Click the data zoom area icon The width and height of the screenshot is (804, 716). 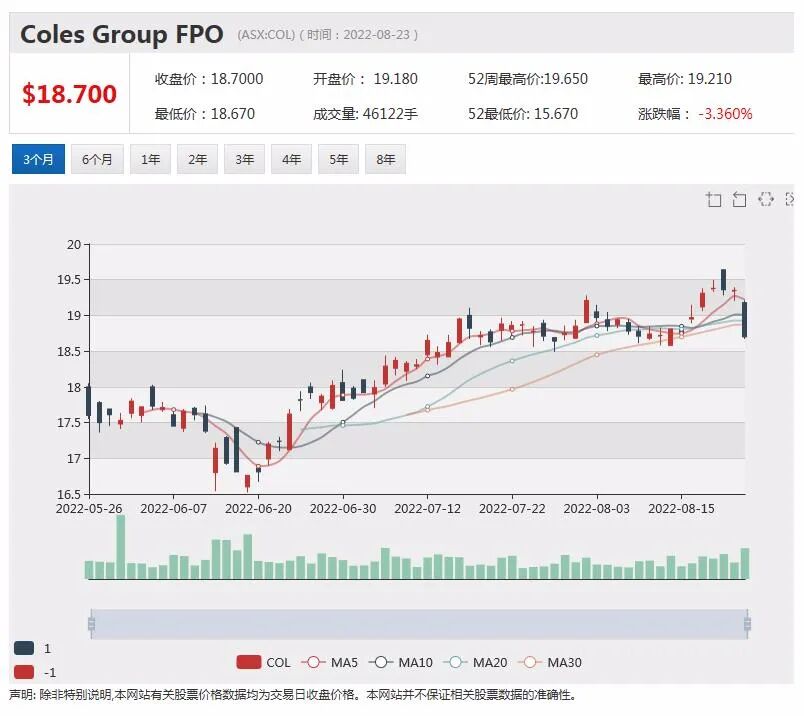[713, 199]
